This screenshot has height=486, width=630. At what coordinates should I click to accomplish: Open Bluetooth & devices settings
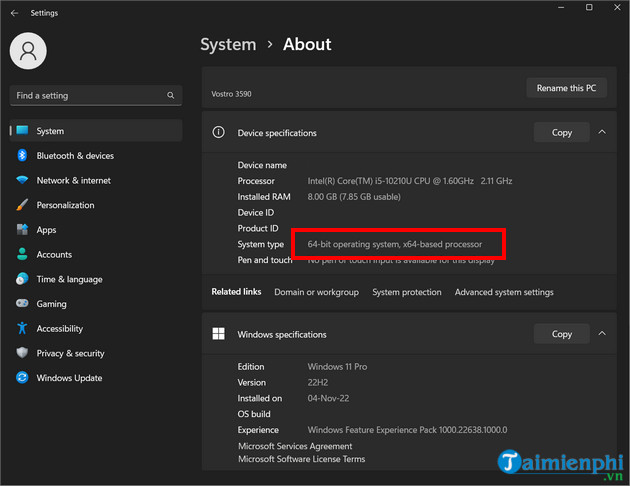(x=96, y=155)
